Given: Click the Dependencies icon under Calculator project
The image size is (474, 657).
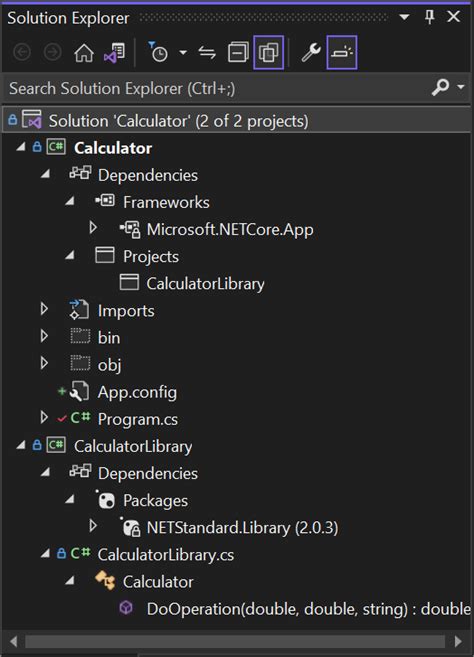Looking at the screenshot, I should click(x=80, y=173).
